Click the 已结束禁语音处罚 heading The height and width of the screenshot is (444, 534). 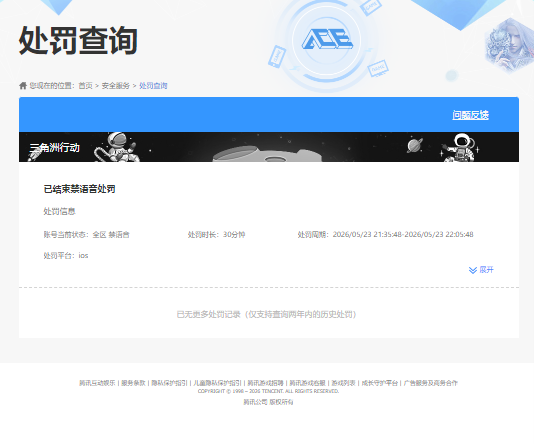pyautogui.click(x=79, y=189)
